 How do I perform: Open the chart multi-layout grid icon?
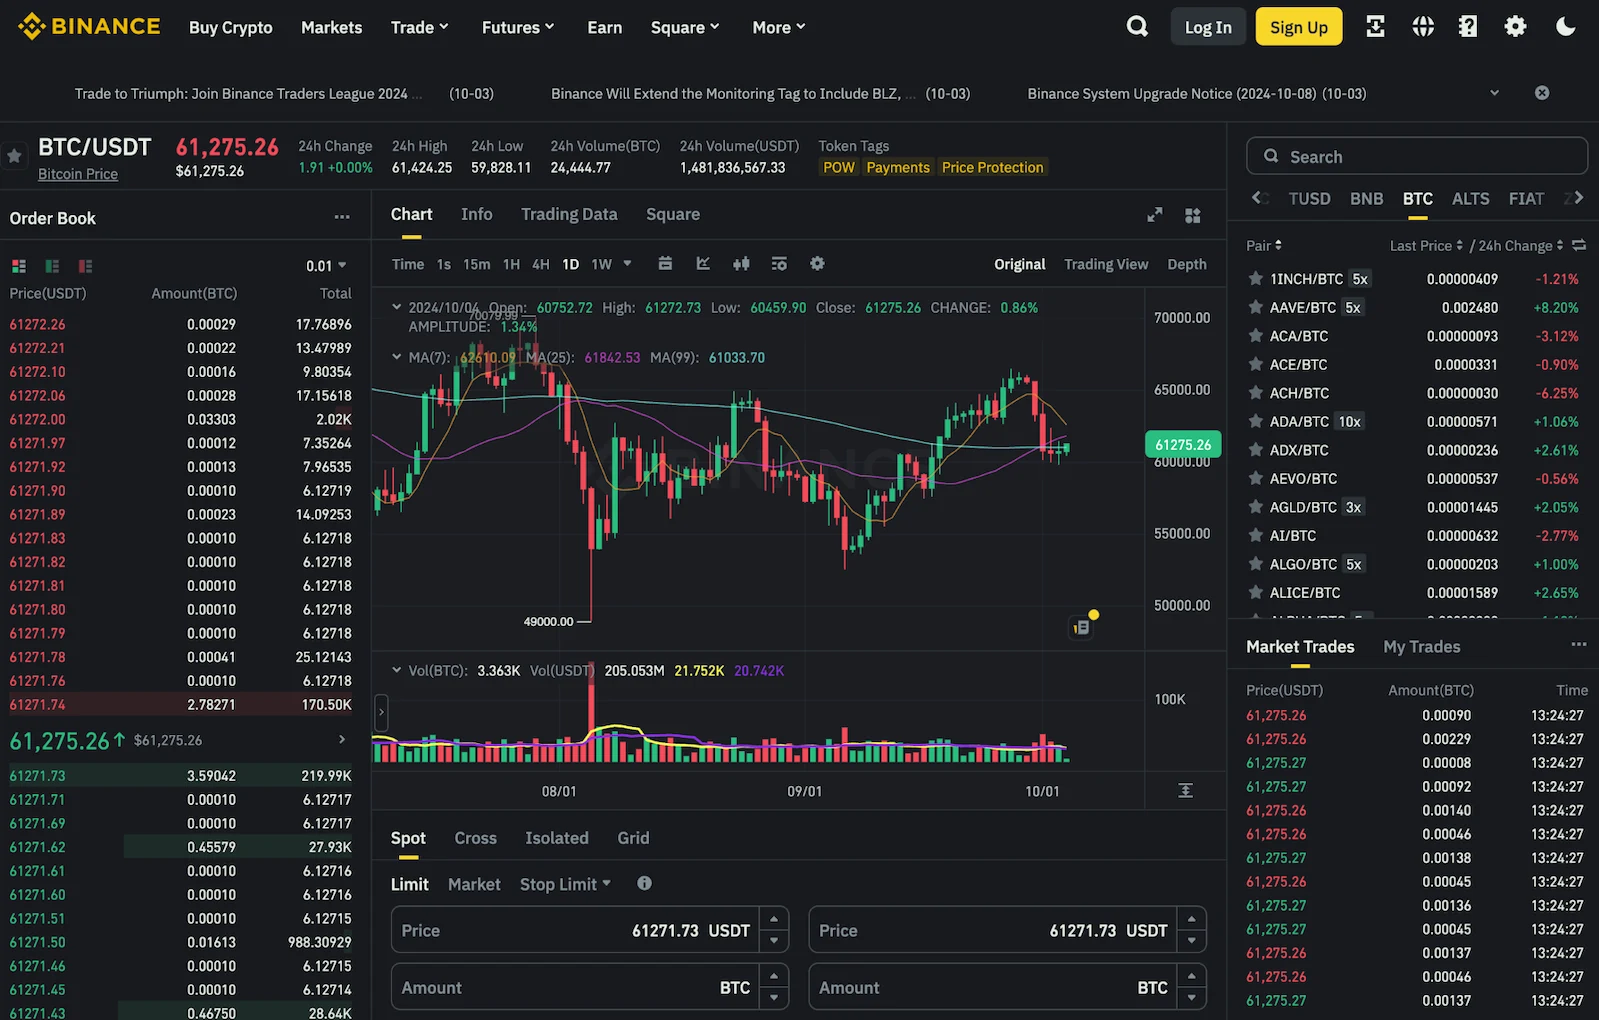[x=1192, y=215]
